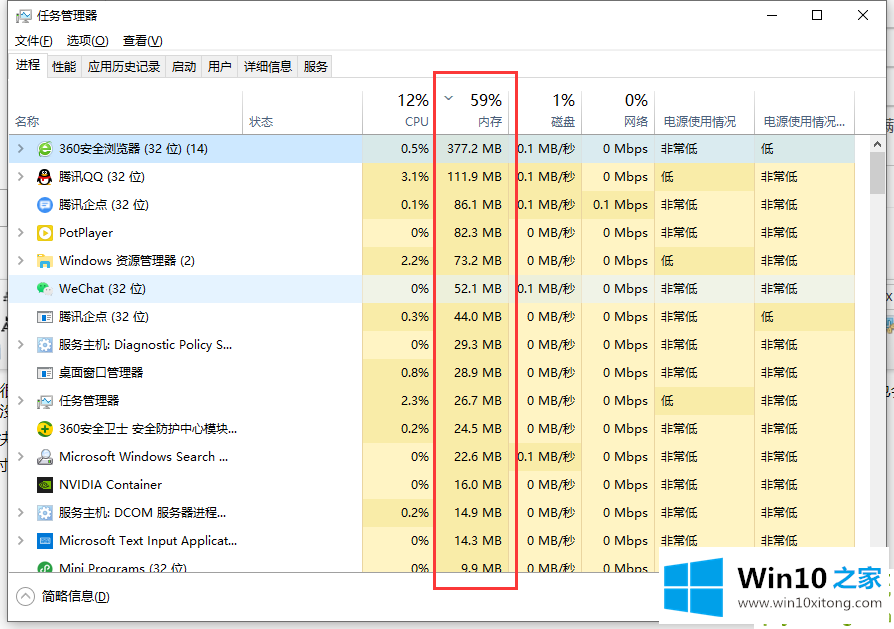Click the NVIDIA Container icon
The image size is (894, 629).
point(44,485)
